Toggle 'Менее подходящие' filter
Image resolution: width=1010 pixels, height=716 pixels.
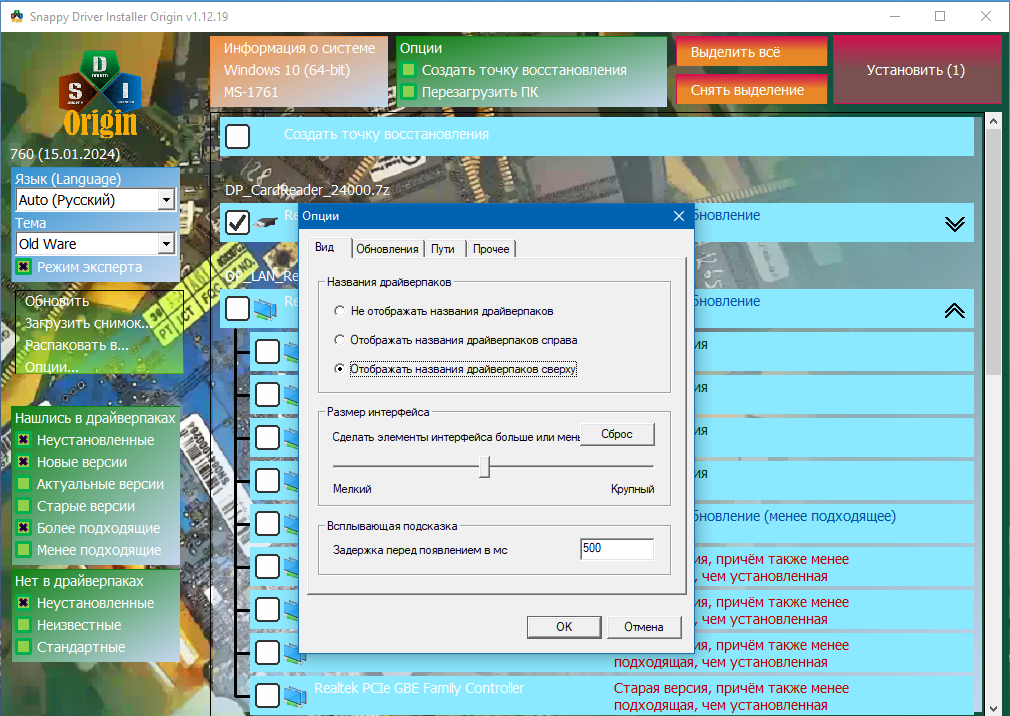(24, 549)
